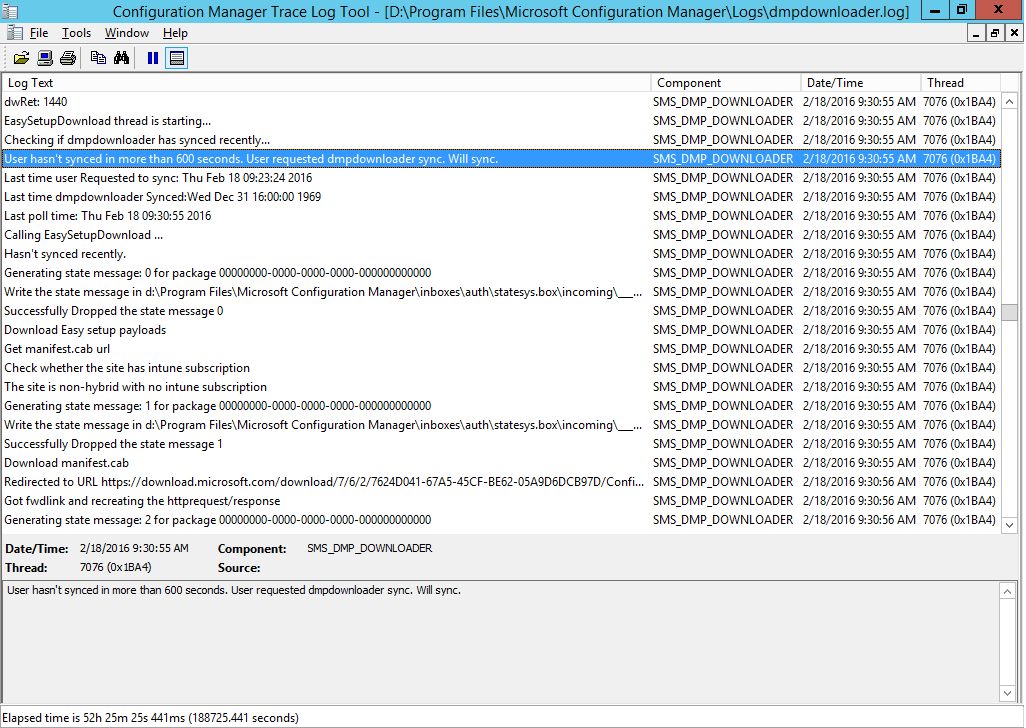
Task: Click the Date/Time value in details pane
Action: click(x=134, y=548)
